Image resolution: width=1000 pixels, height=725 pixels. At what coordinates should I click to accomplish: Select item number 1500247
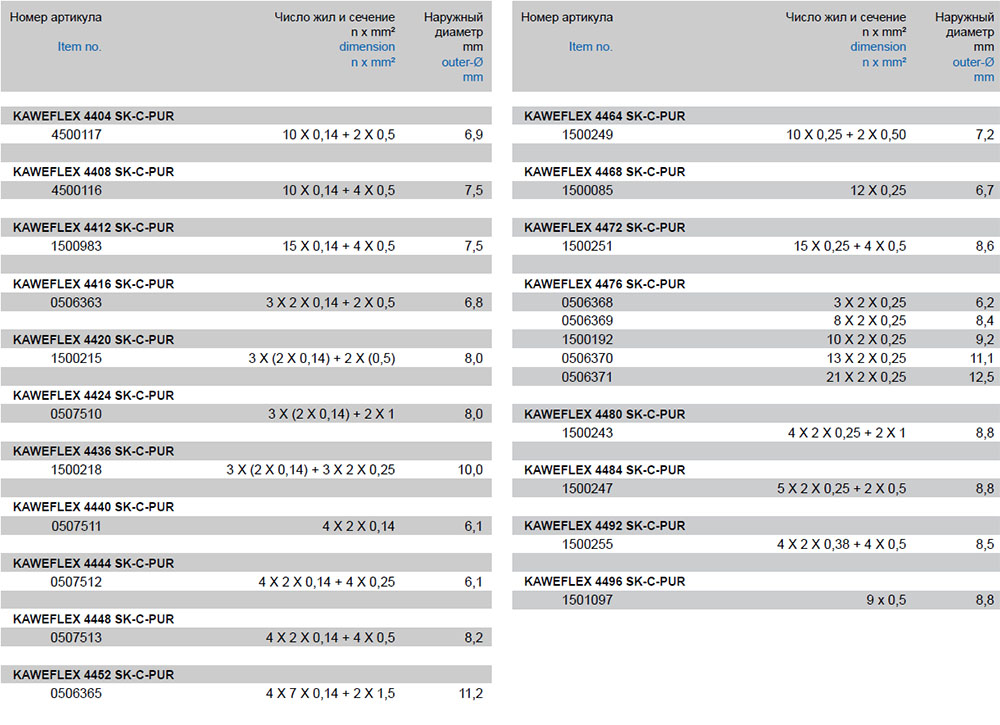pyautogui.click(x=587, y=488)
